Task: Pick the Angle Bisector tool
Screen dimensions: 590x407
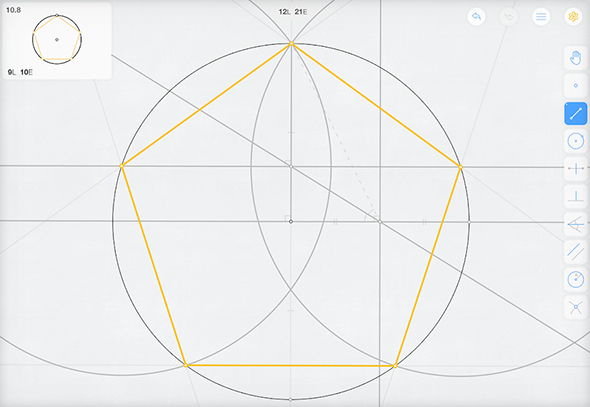Action: 575,225
